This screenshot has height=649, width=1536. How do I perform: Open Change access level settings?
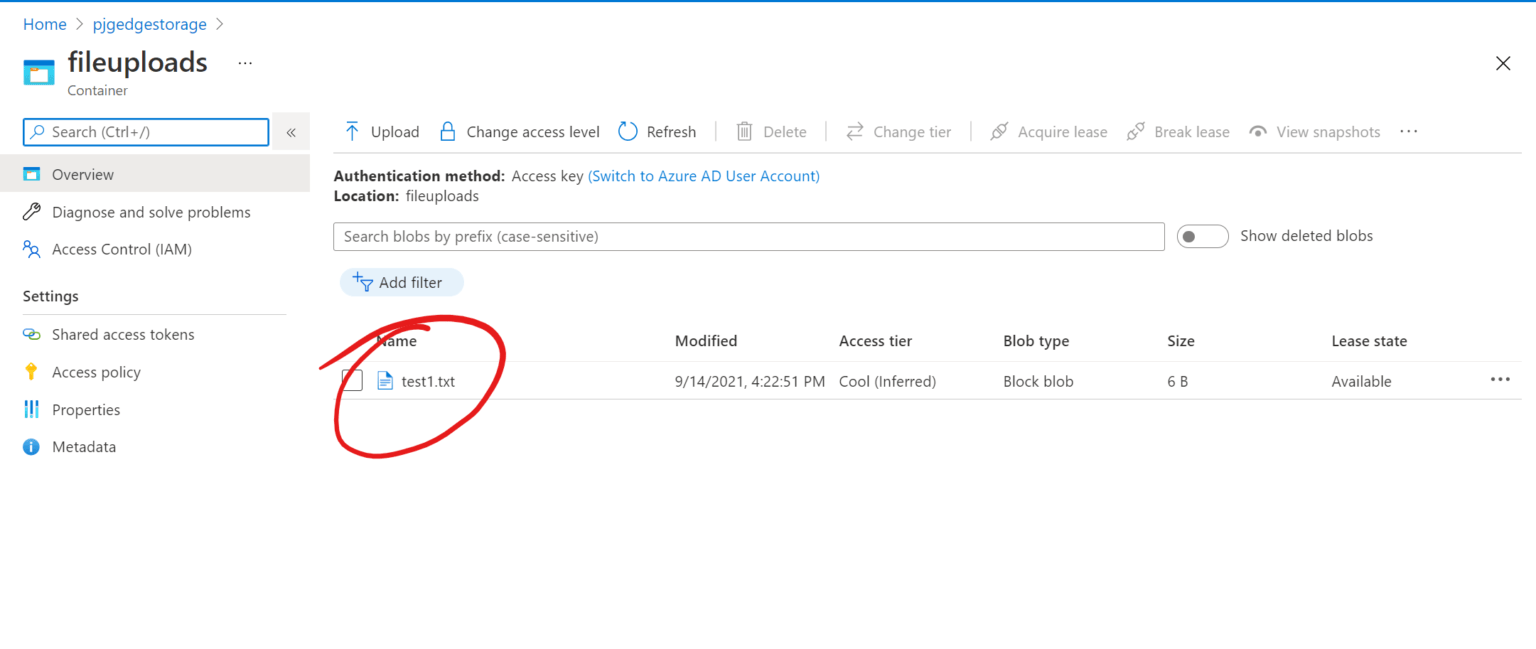coord(518,131)
